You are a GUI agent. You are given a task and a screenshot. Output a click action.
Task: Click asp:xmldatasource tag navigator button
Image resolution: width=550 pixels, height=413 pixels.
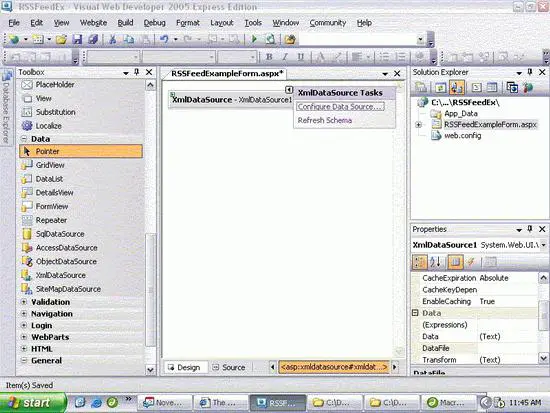334,367
